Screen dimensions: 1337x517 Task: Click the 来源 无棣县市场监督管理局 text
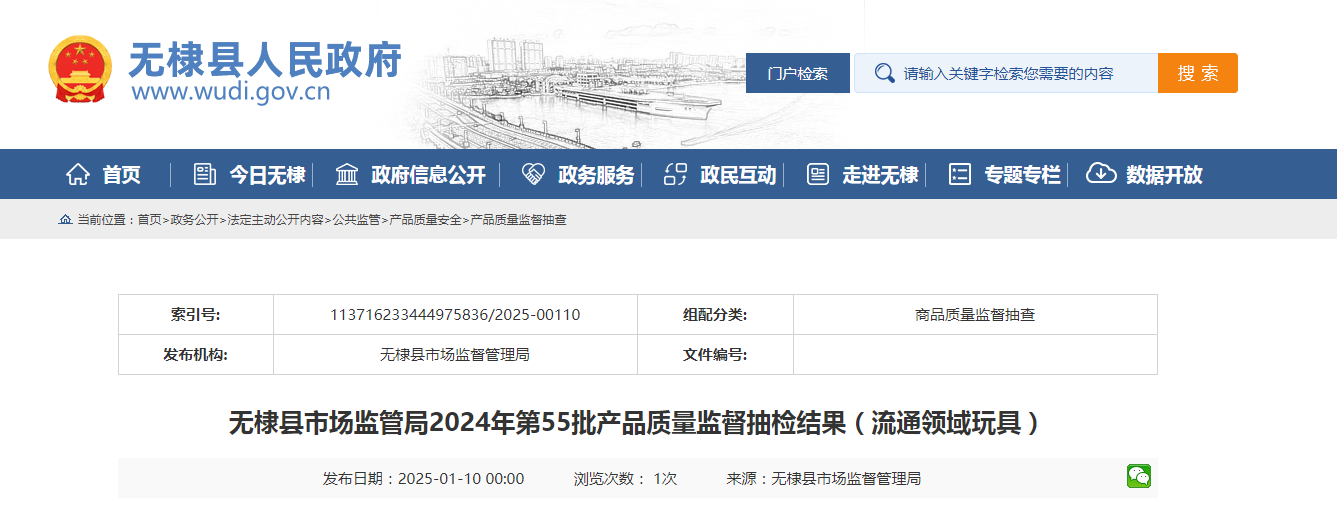pyautogui.click(x=823, y=478)
